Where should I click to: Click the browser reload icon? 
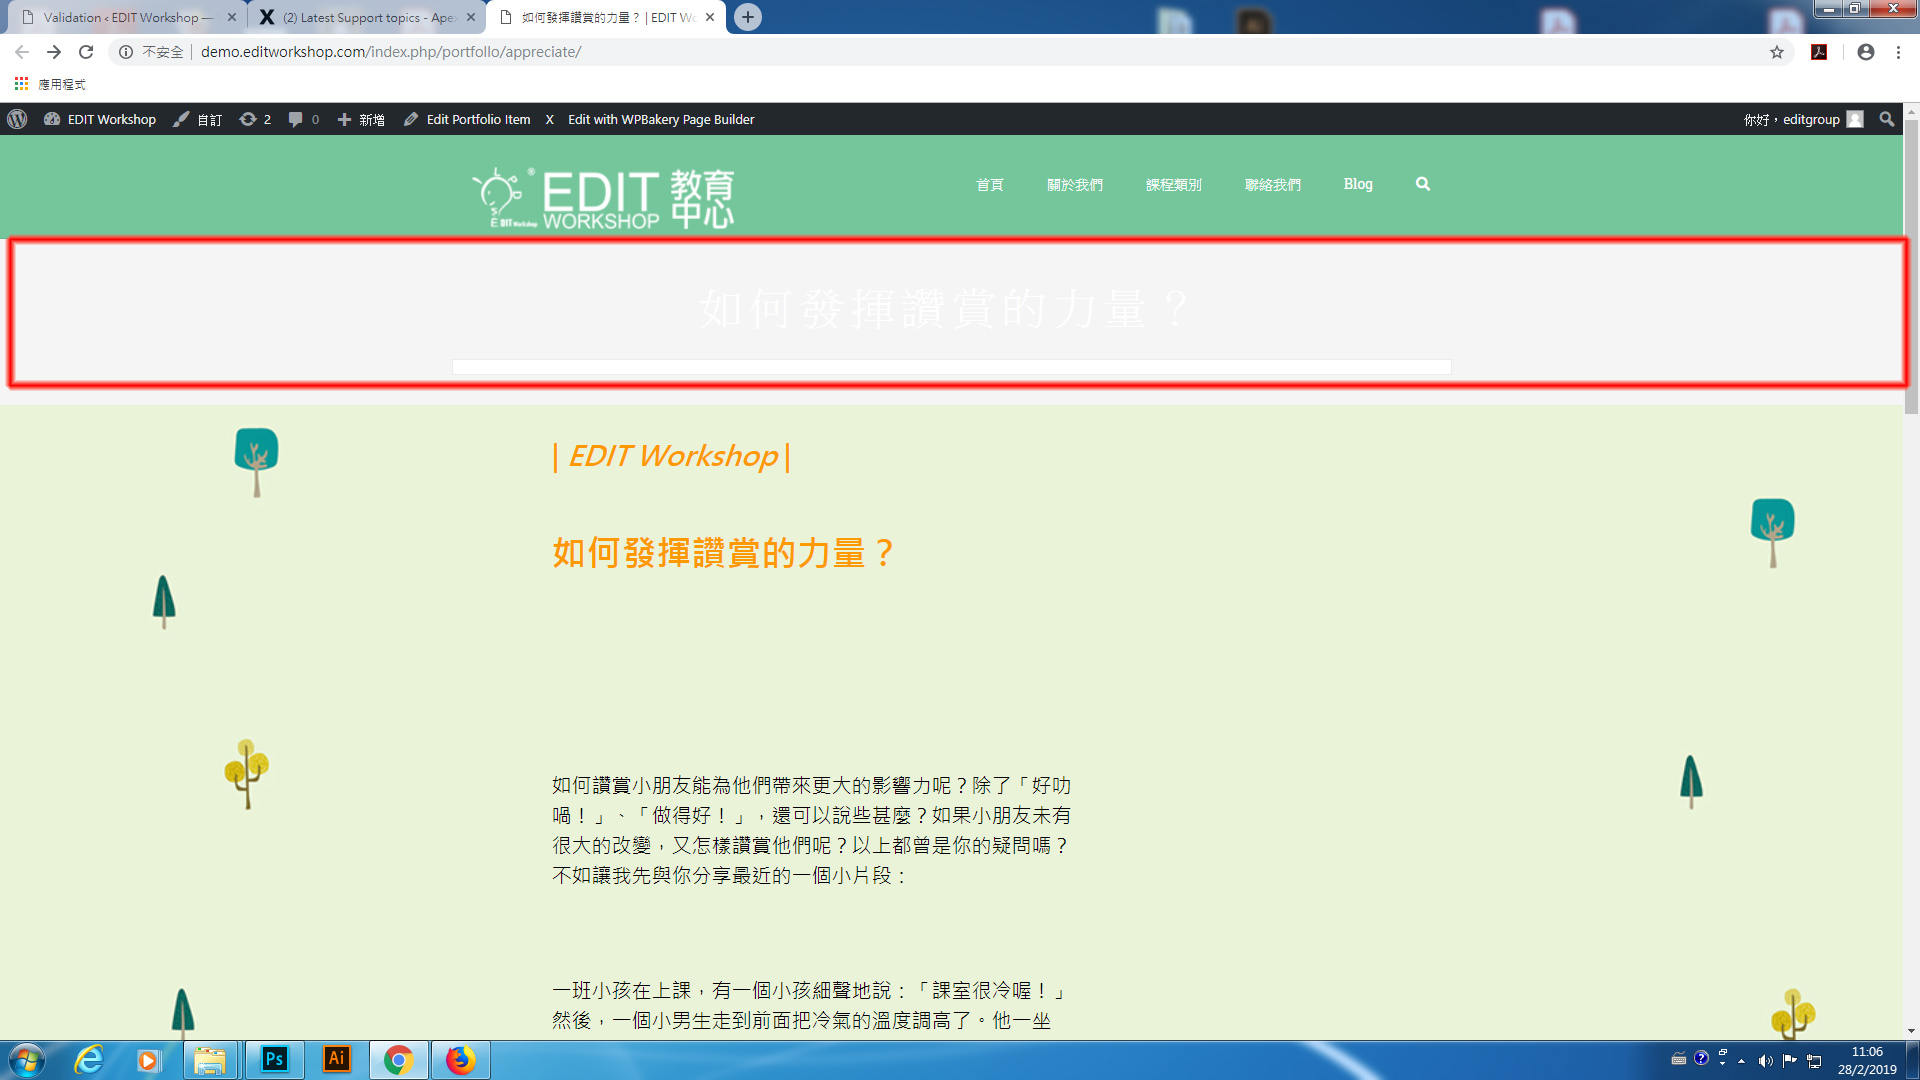point(86,52)
